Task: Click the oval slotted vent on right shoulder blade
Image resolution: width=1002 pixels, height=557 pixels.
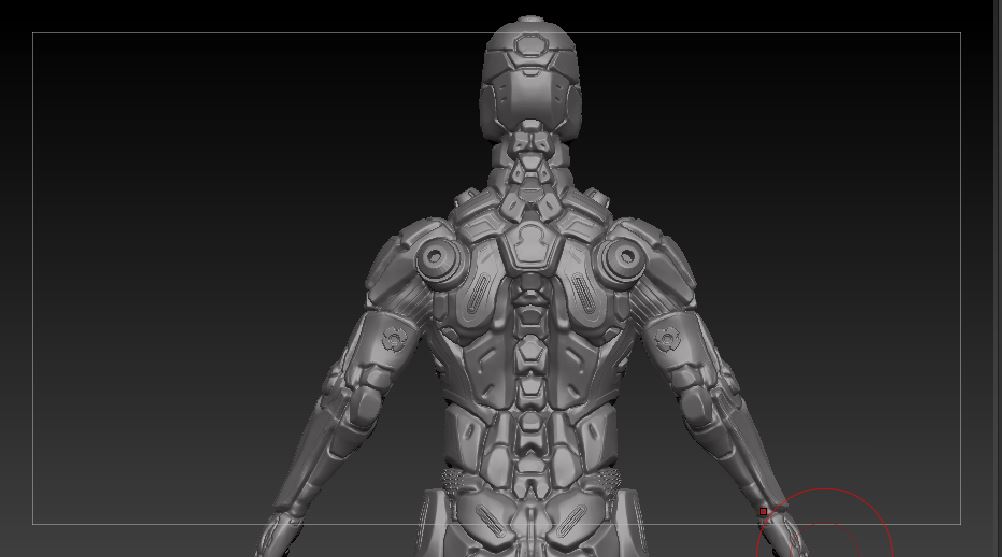Action: click(x=582, y=294)
